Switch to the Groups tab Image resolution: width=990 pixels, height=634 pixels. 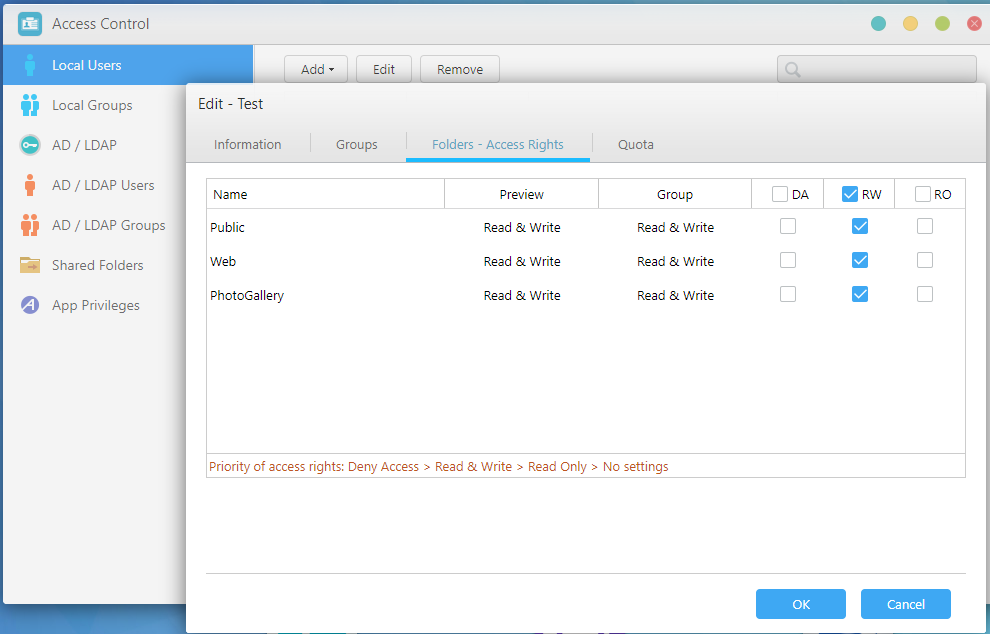coord(357,145)
